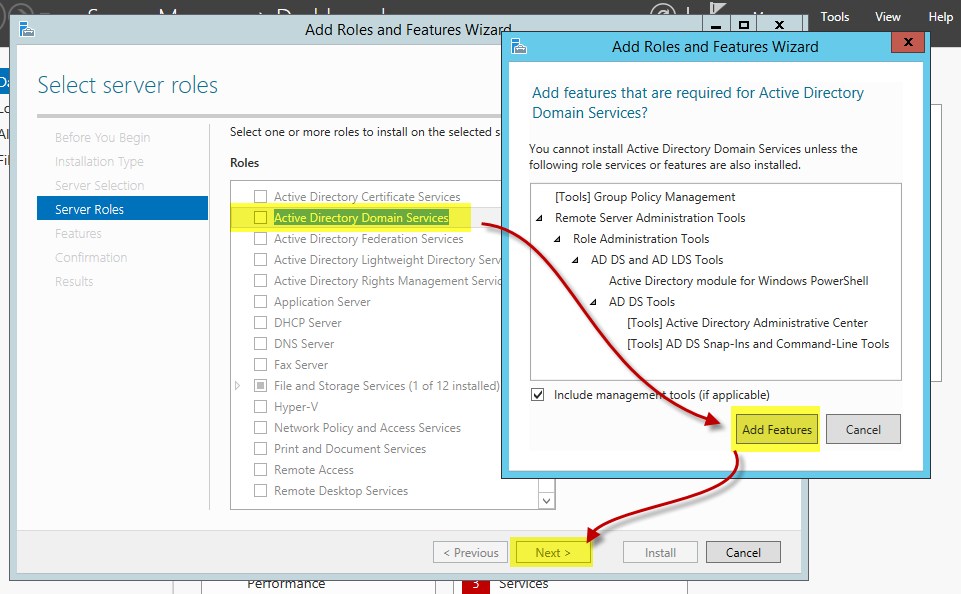
Task: Open Server Manager Tools menu
Action: pos(835,17)
